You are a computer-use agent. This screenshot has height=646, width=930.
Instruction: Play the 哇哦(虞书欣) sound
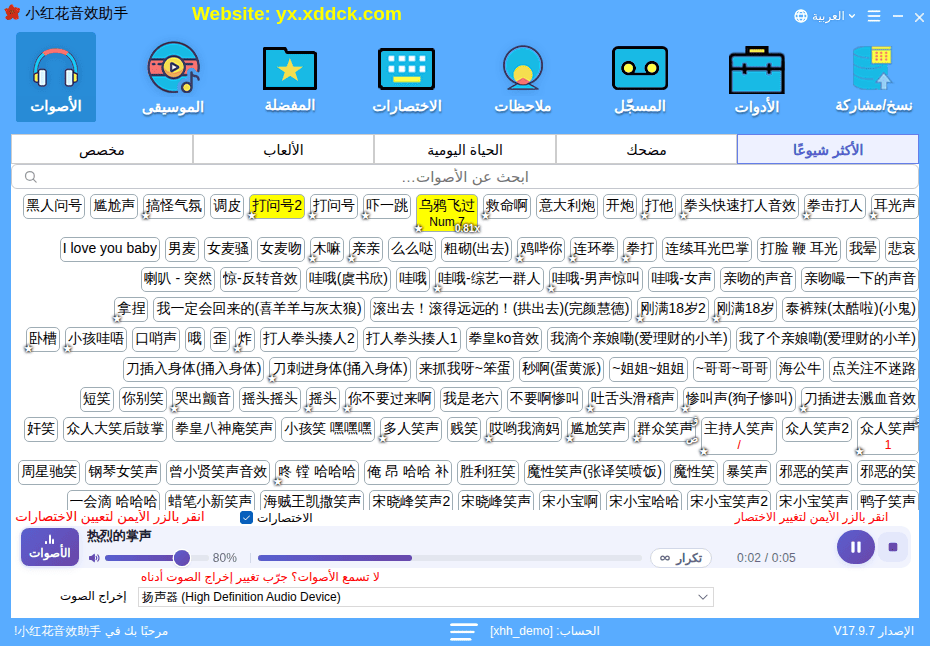pyautogui.click(x=348, y=279)
